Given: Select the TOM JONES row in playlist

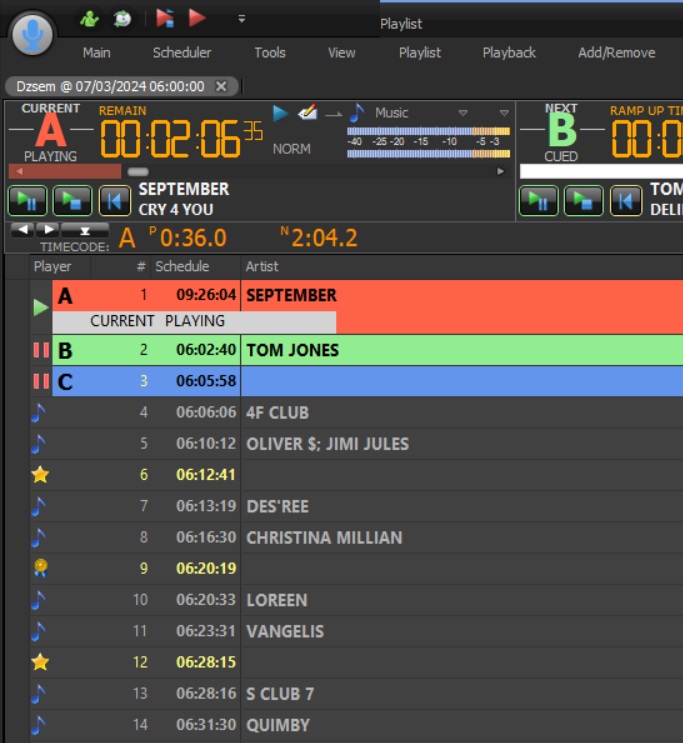Looking at the screenshot, I should pos(292,350).
